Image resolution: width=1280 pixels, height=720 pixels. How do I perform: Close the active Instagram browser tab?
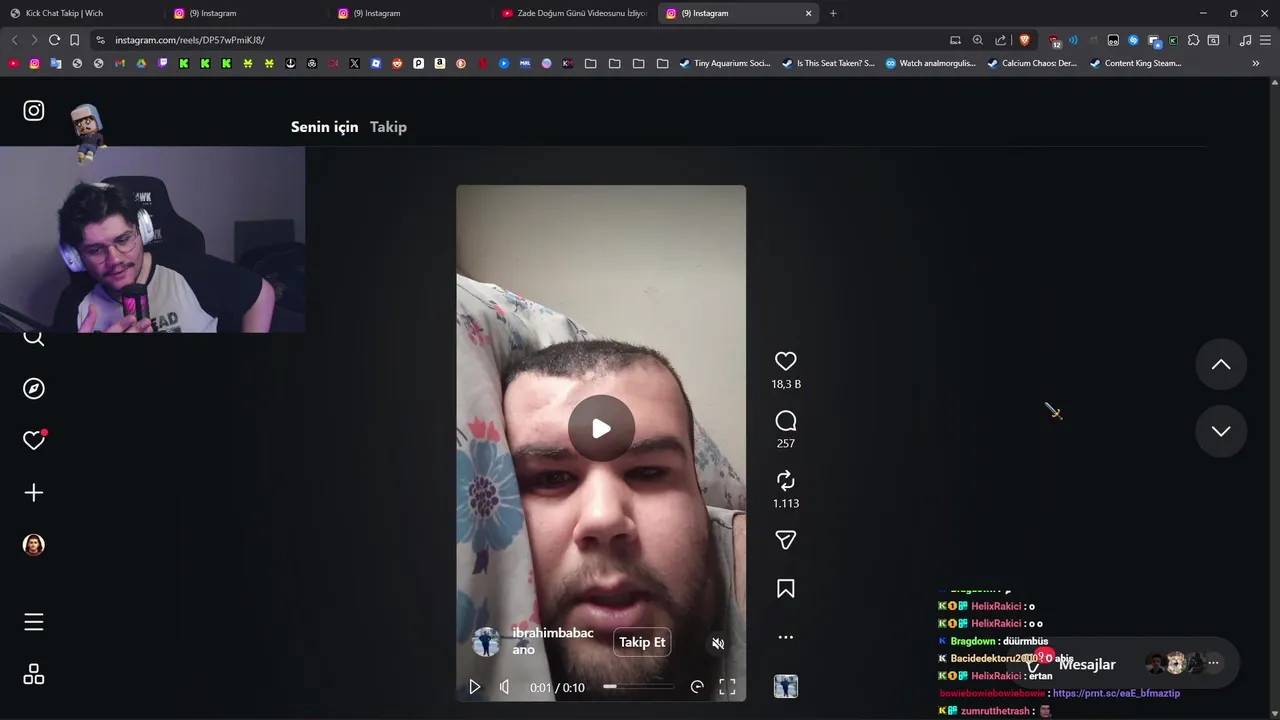point(808,13)
